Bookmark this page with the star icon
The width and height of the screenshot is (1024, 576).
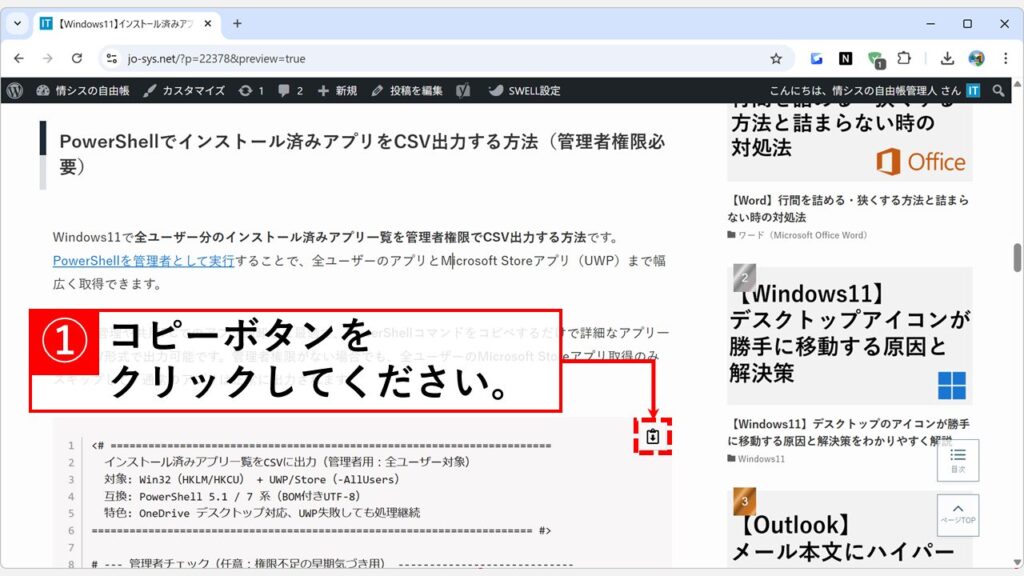point(776,59)
